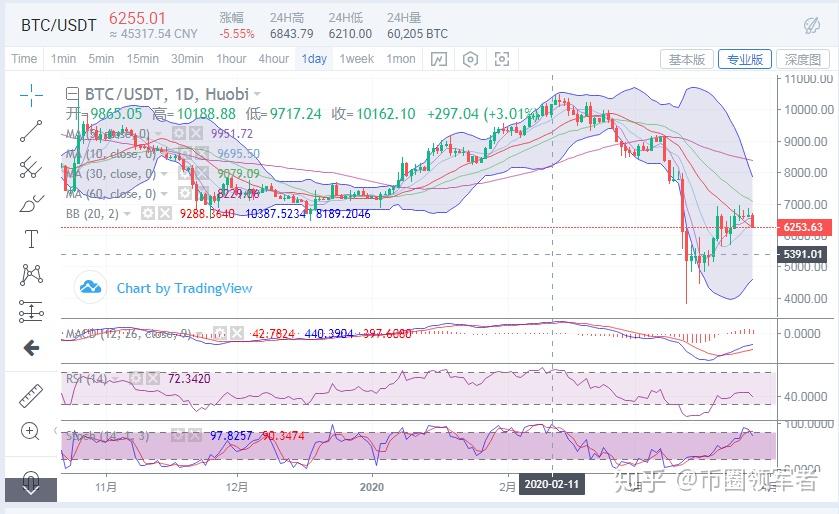Open Chart by TradingView link
Viewport: 839px width, 514px height.
(184, 288)
